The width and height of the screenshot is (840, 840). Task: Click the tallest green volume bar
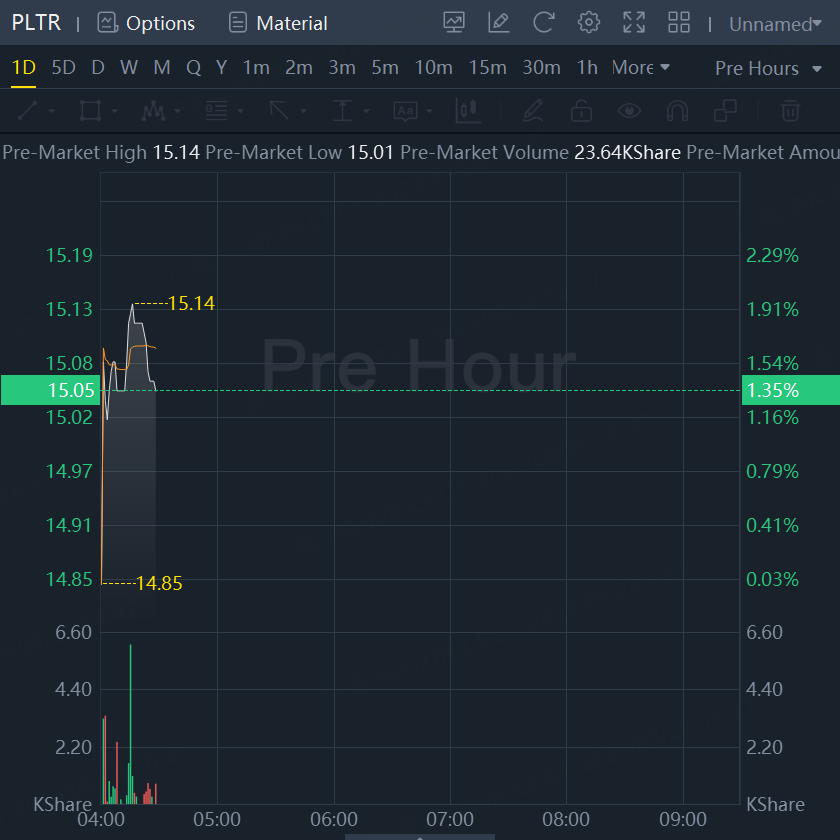click(x=130, y=724)
